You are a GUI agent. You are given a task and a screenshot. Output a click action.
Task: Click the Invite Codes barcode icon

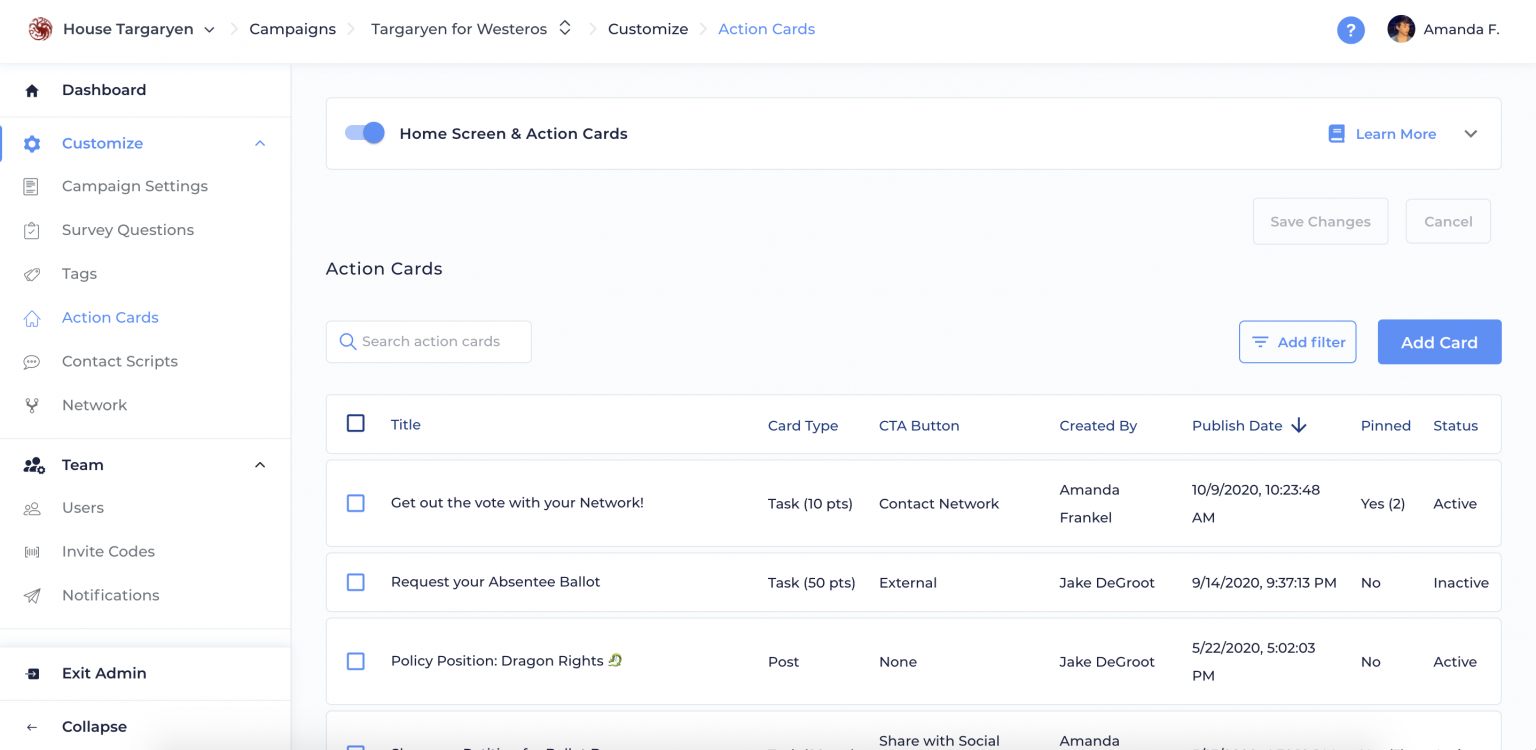click(32, 552)
